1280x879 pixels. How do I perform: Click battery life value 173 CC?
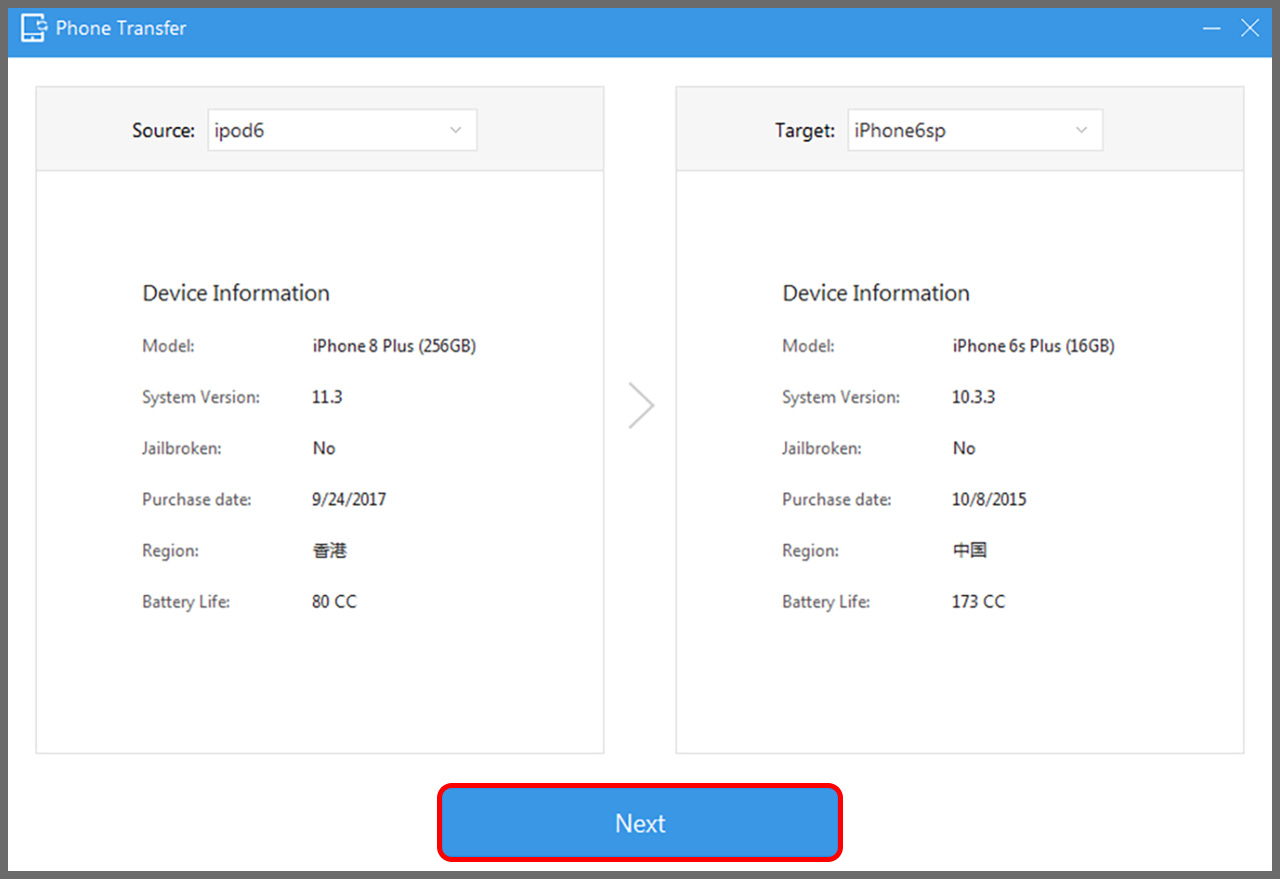point(979,602)
